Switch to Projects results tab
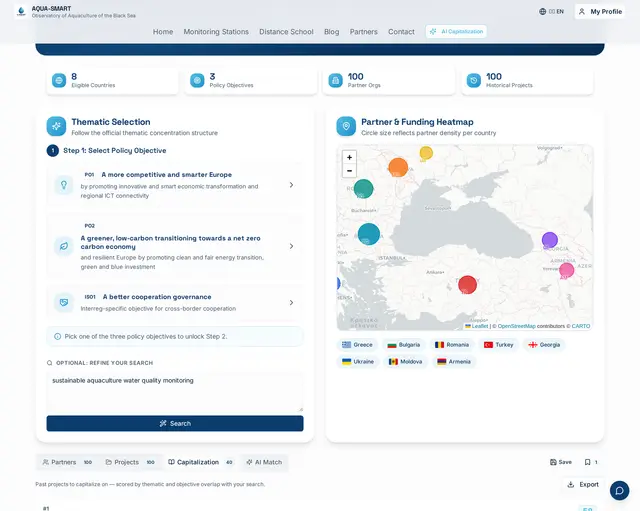The width and height of the screenshot is (640, 511). pyautogui.click(x=130, y=462)
